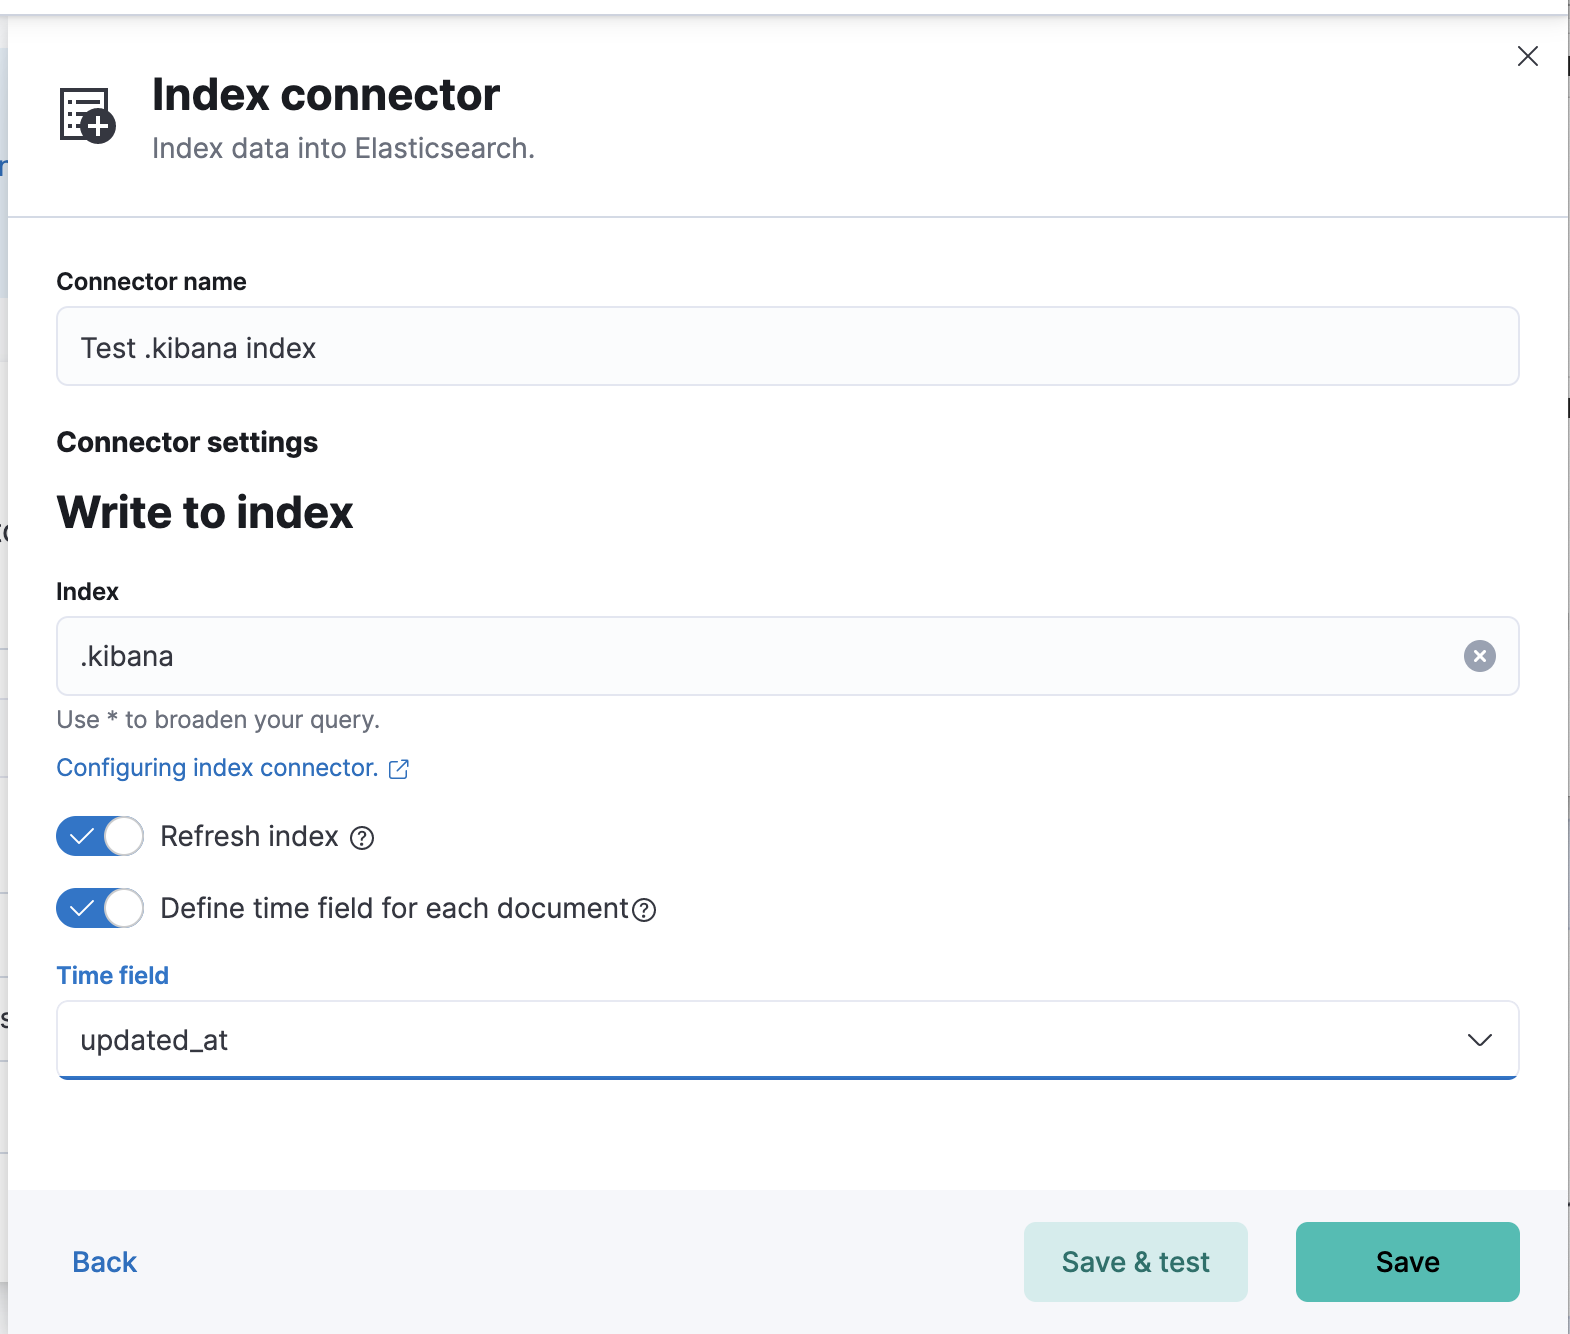Open Configuring index connector documentation
This screenshot has width=1570, height=1334.
[217, 768]
